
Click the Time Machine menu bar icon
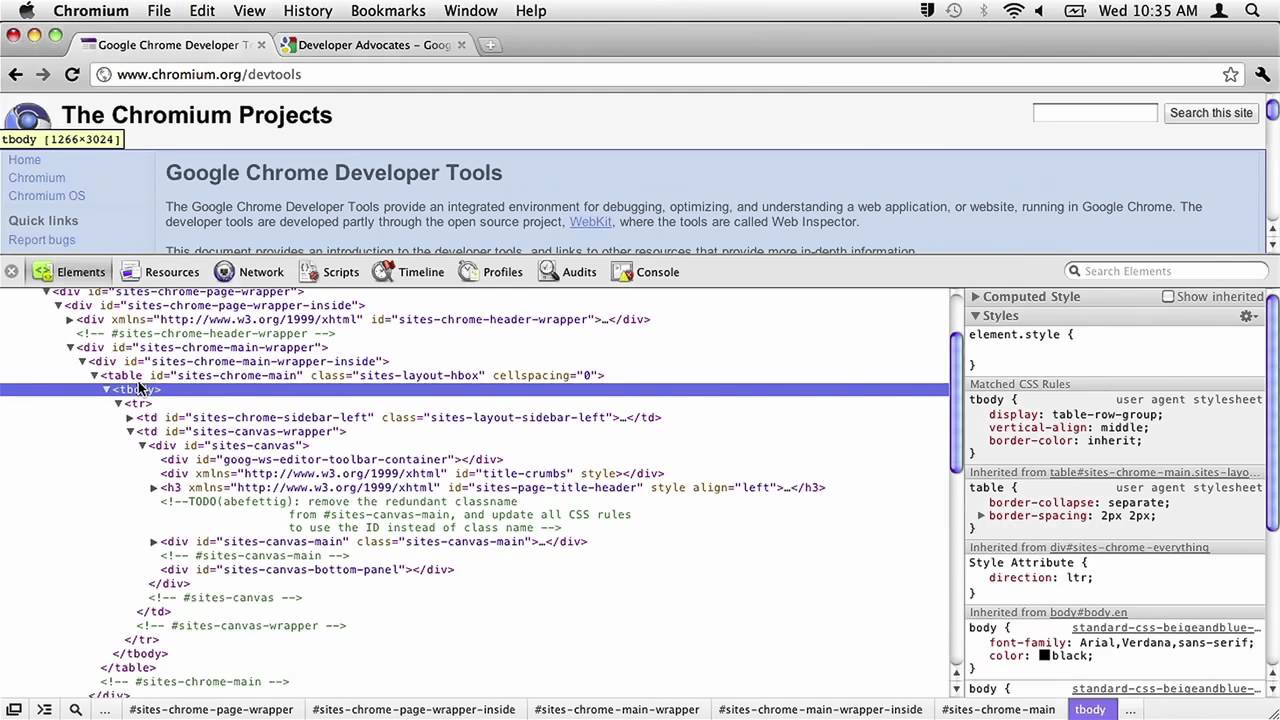point(954,11)
